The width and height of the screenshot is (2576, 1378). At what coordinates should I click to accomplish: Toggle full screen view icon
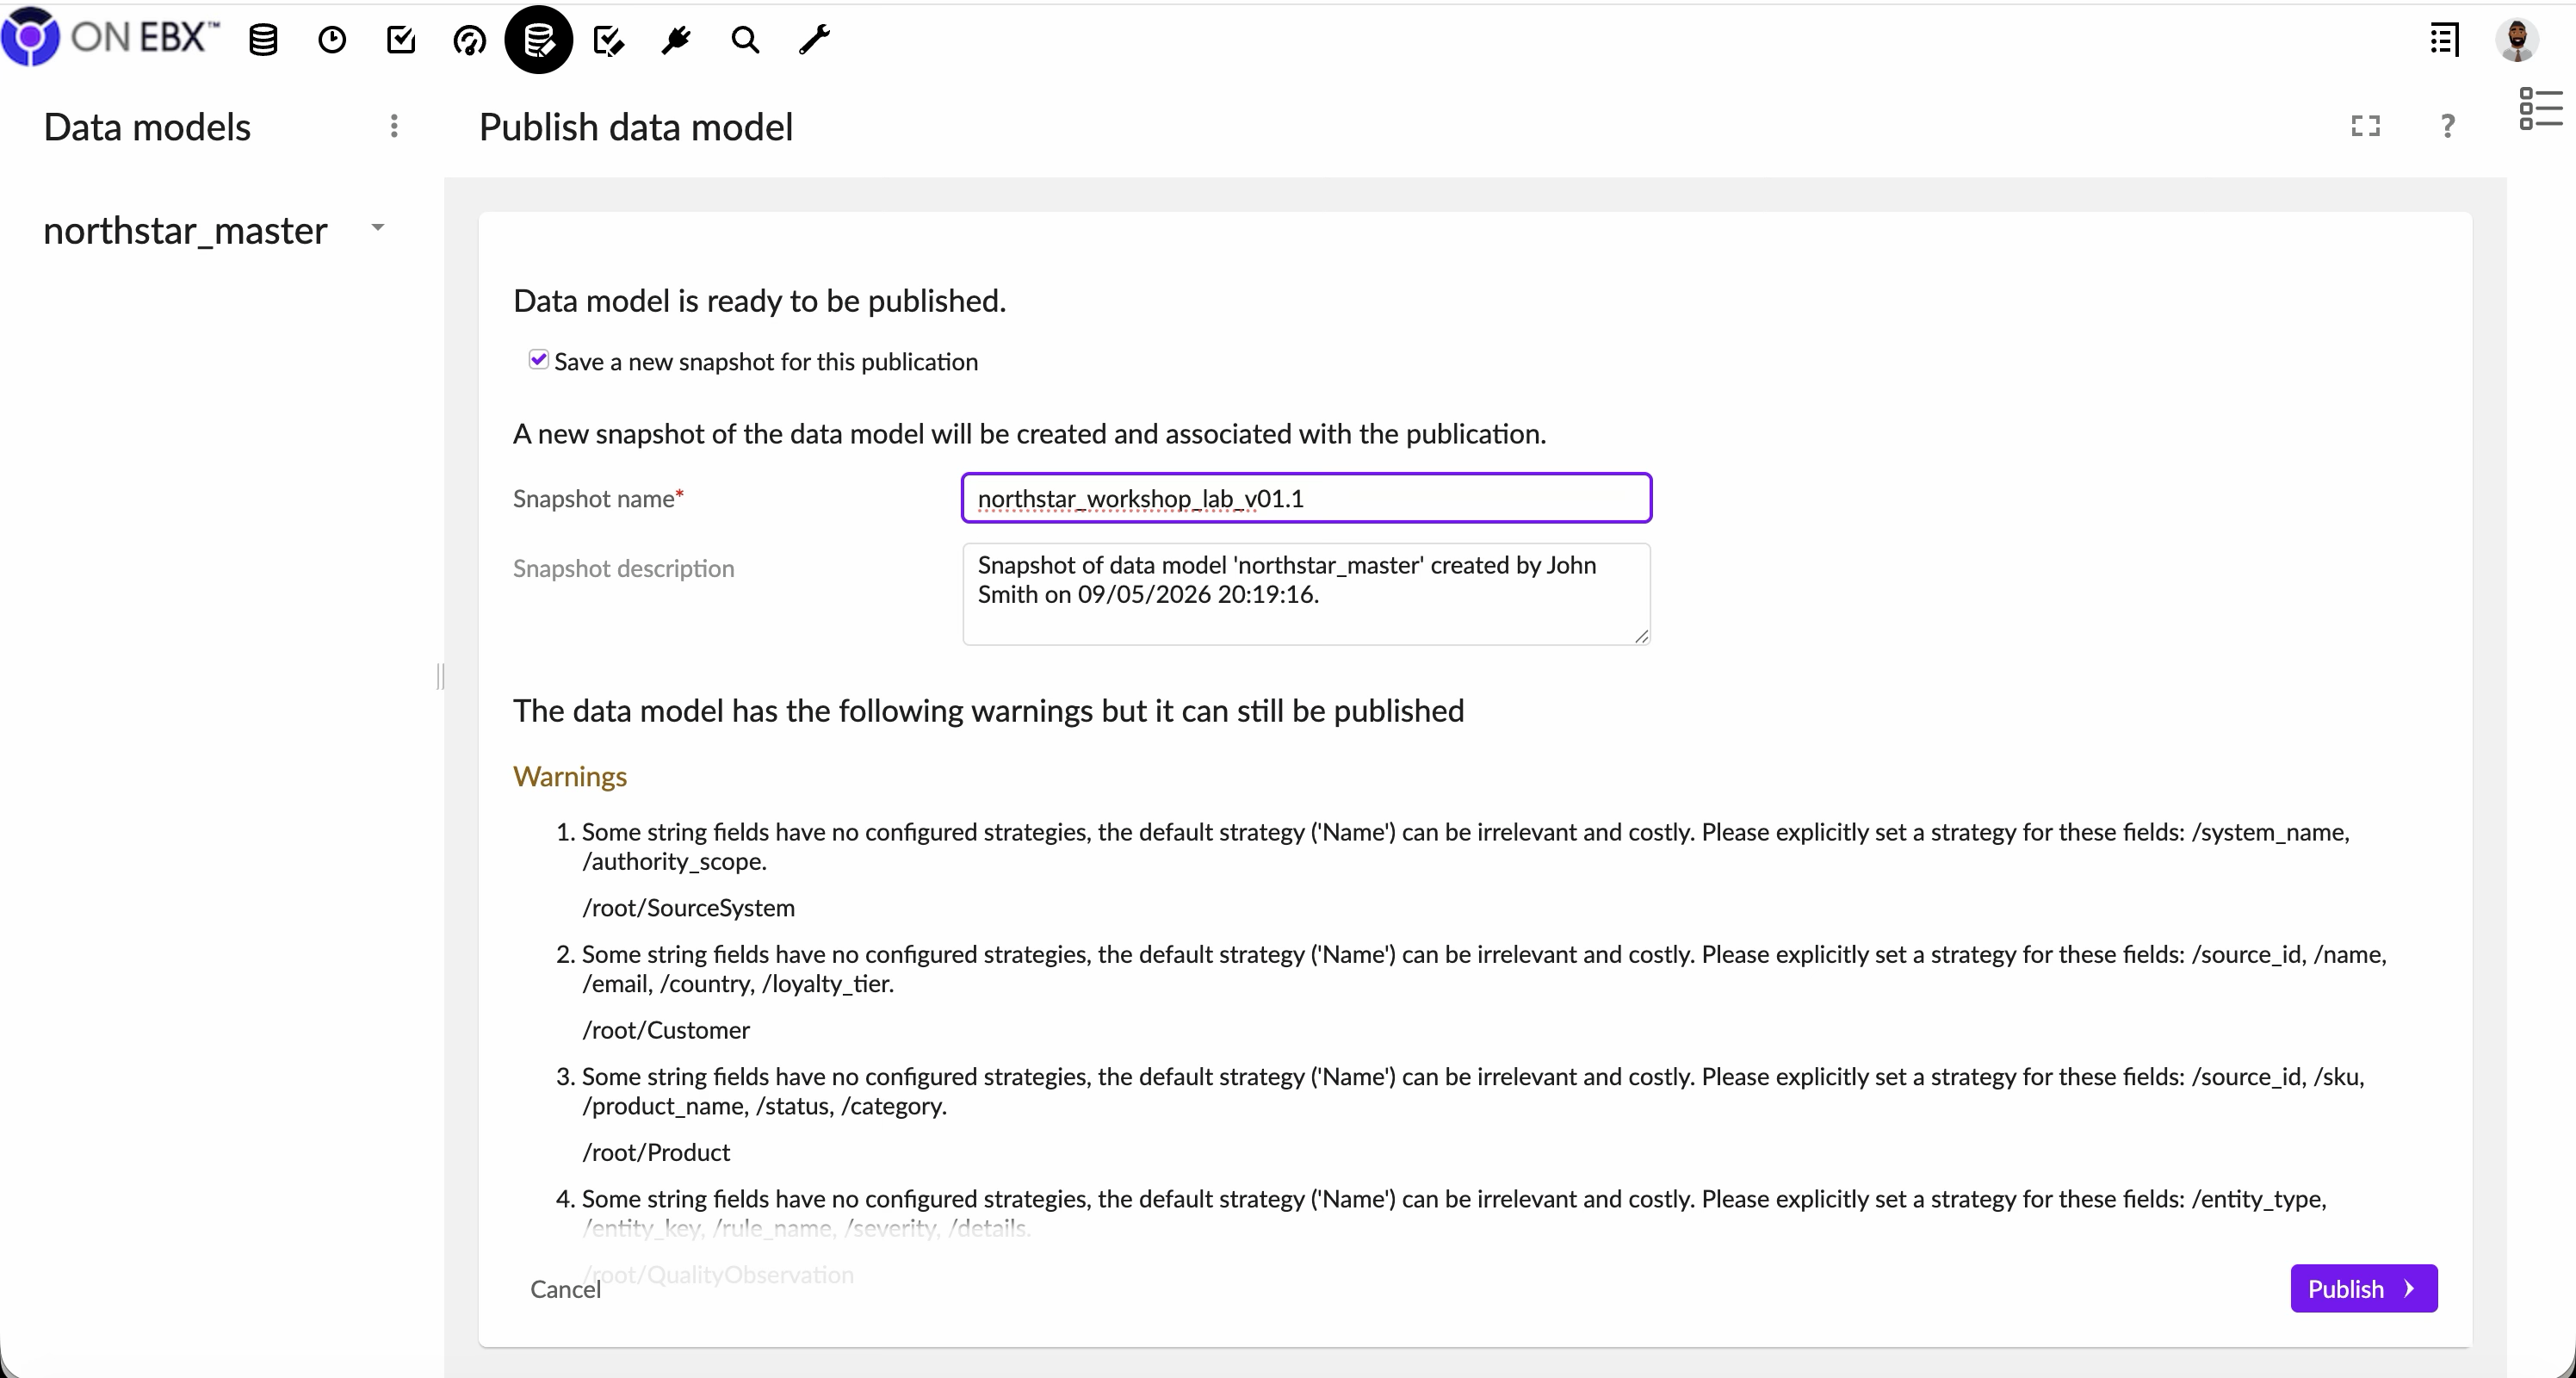tap(2365, 126)
